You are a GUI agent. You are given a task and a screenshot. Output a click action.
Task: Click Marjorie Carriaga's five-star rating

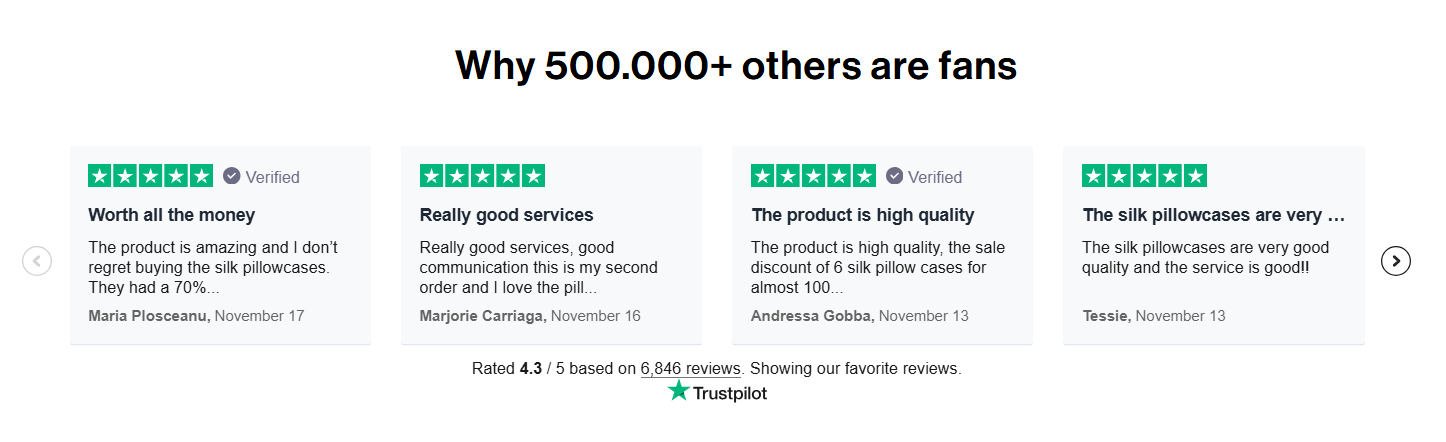click(482, 176)
